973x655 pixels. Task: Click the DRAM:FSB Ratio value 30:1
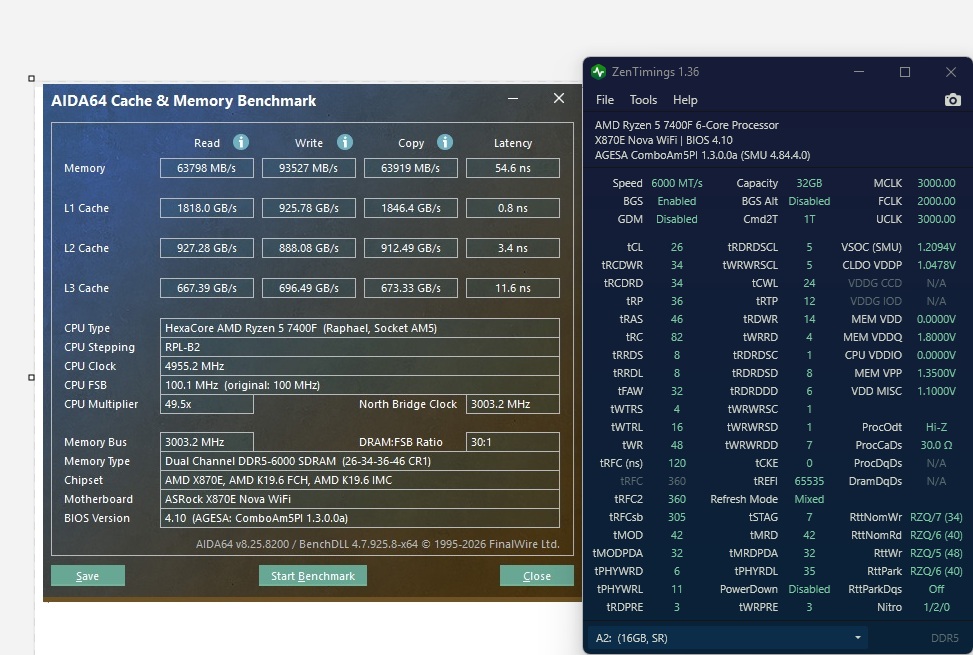pos(513,442)
